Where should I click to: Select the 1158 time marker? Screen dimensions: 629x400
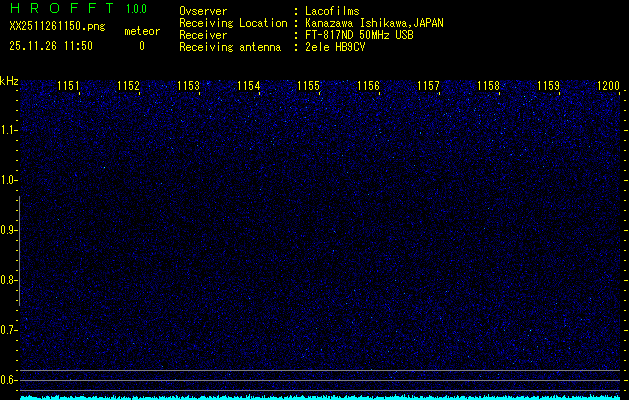[488, 87]
